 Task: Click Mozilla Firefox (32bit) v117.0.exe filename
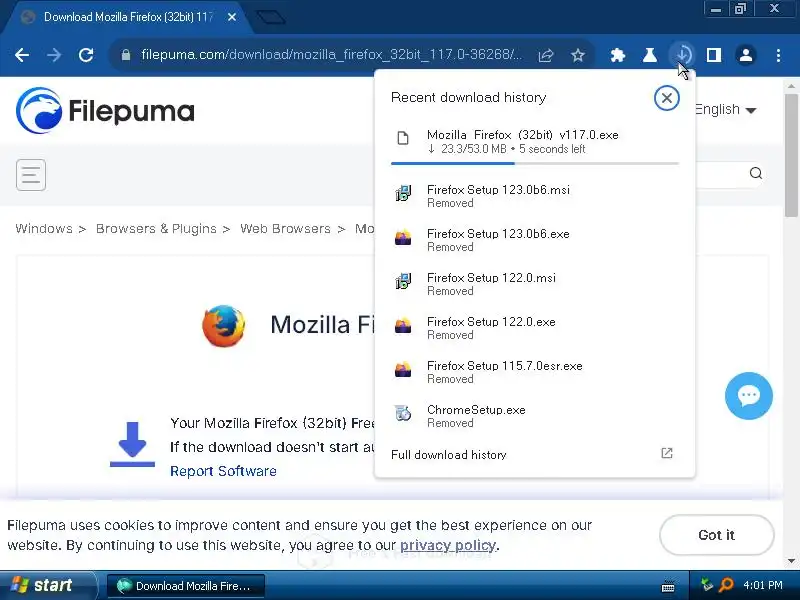[x=522, y=135]
